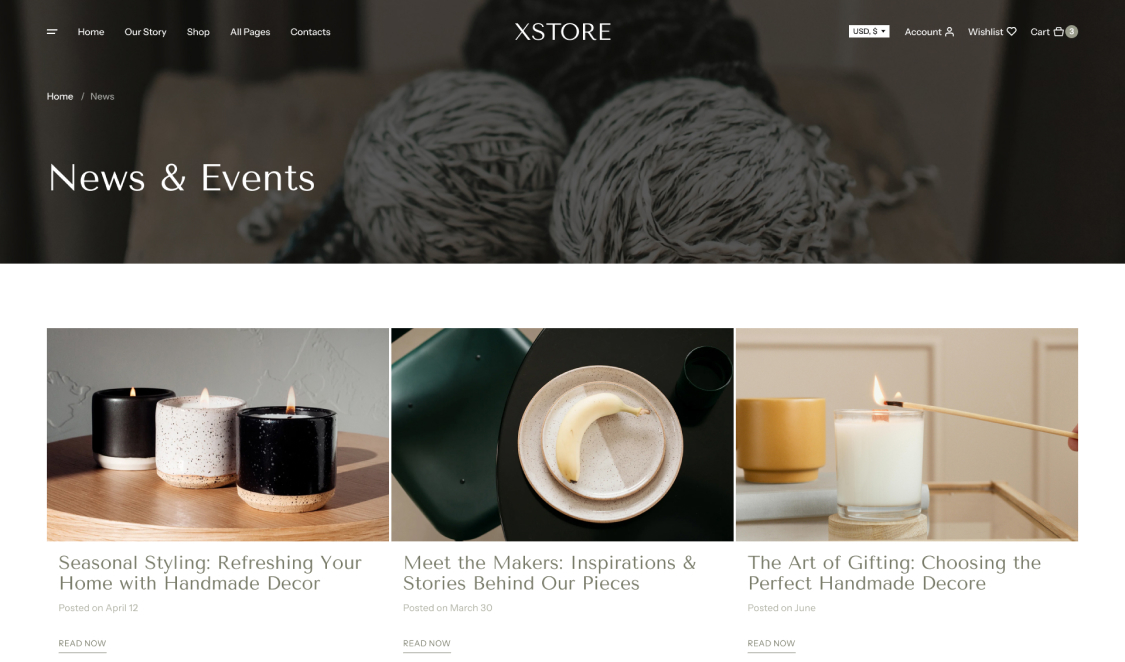This screenshot has width=1125, height=662.
Task: Click the cart item count badge
Action: click(x=1071, y=32)
